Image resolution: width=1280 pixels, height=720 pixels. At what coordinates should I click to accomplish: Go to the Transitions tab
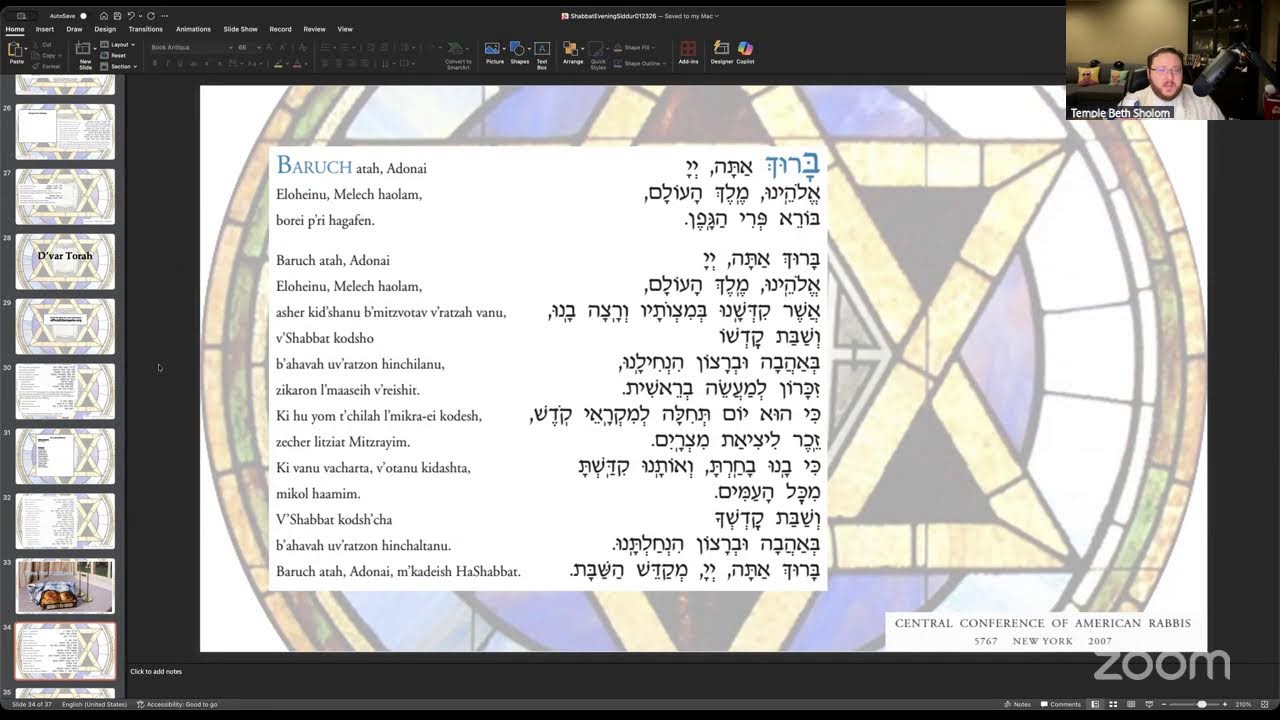pyautogui.click(x=146, y=29)
